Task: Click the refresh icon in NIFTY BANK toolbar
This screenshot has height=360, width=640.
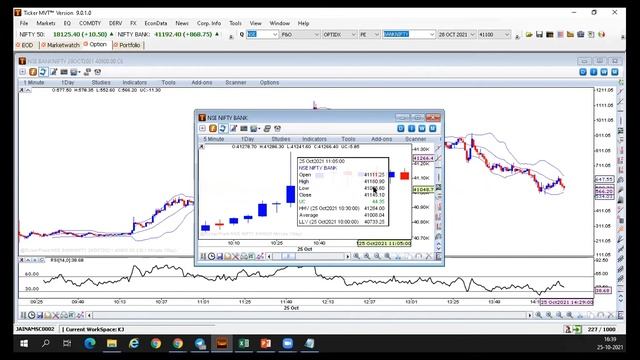Action: [223, 129]
